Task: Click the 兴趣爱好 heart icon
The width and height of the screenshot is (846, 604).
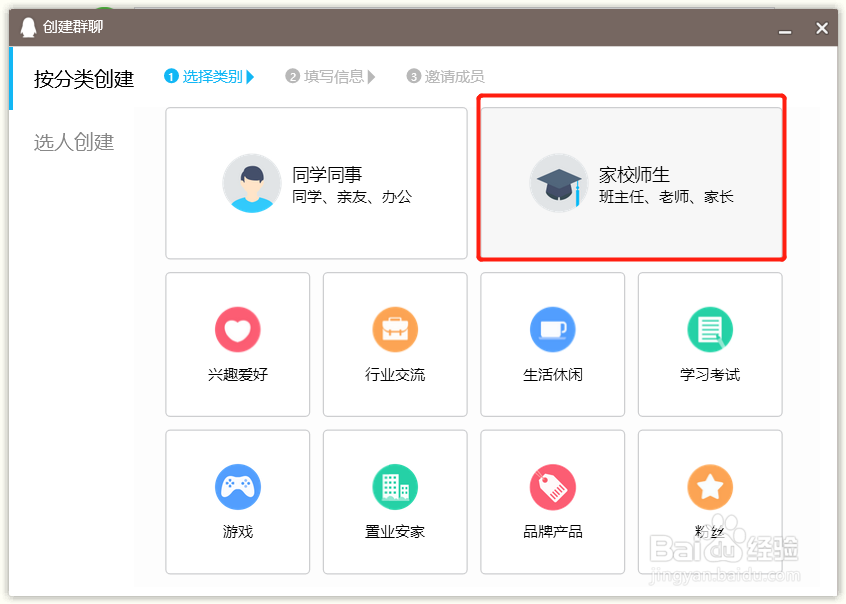Action: [x=237, y=329]
